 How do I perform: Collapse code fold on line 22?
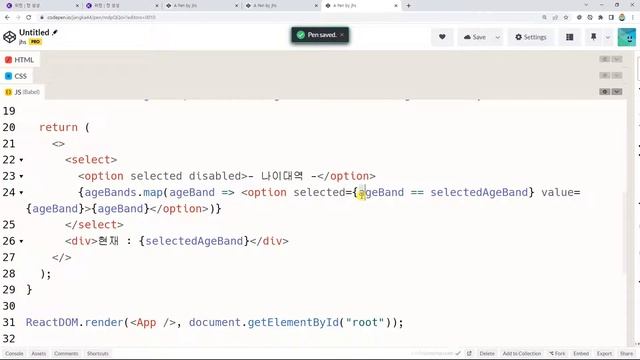21,160
